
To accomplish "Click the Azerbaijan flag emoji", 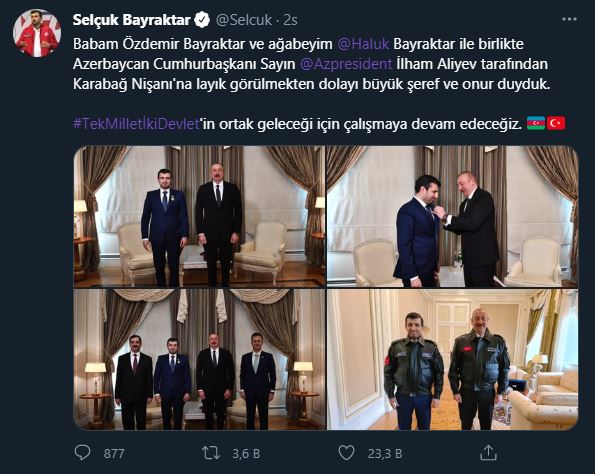I will [x=536, y=123].
